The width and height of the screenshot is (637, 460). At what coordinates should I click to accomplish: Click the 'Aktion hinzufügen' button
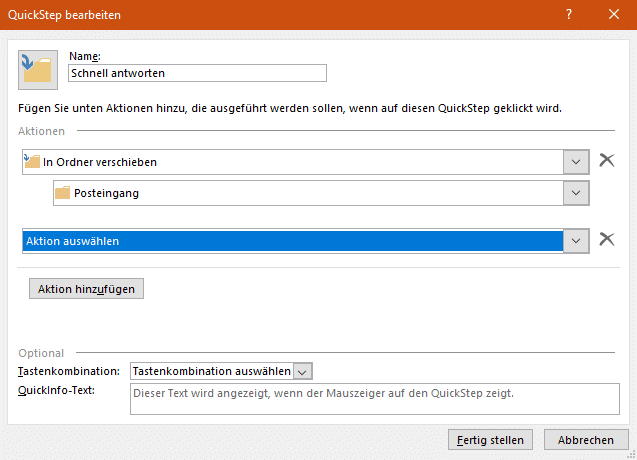tap(86, 289)
